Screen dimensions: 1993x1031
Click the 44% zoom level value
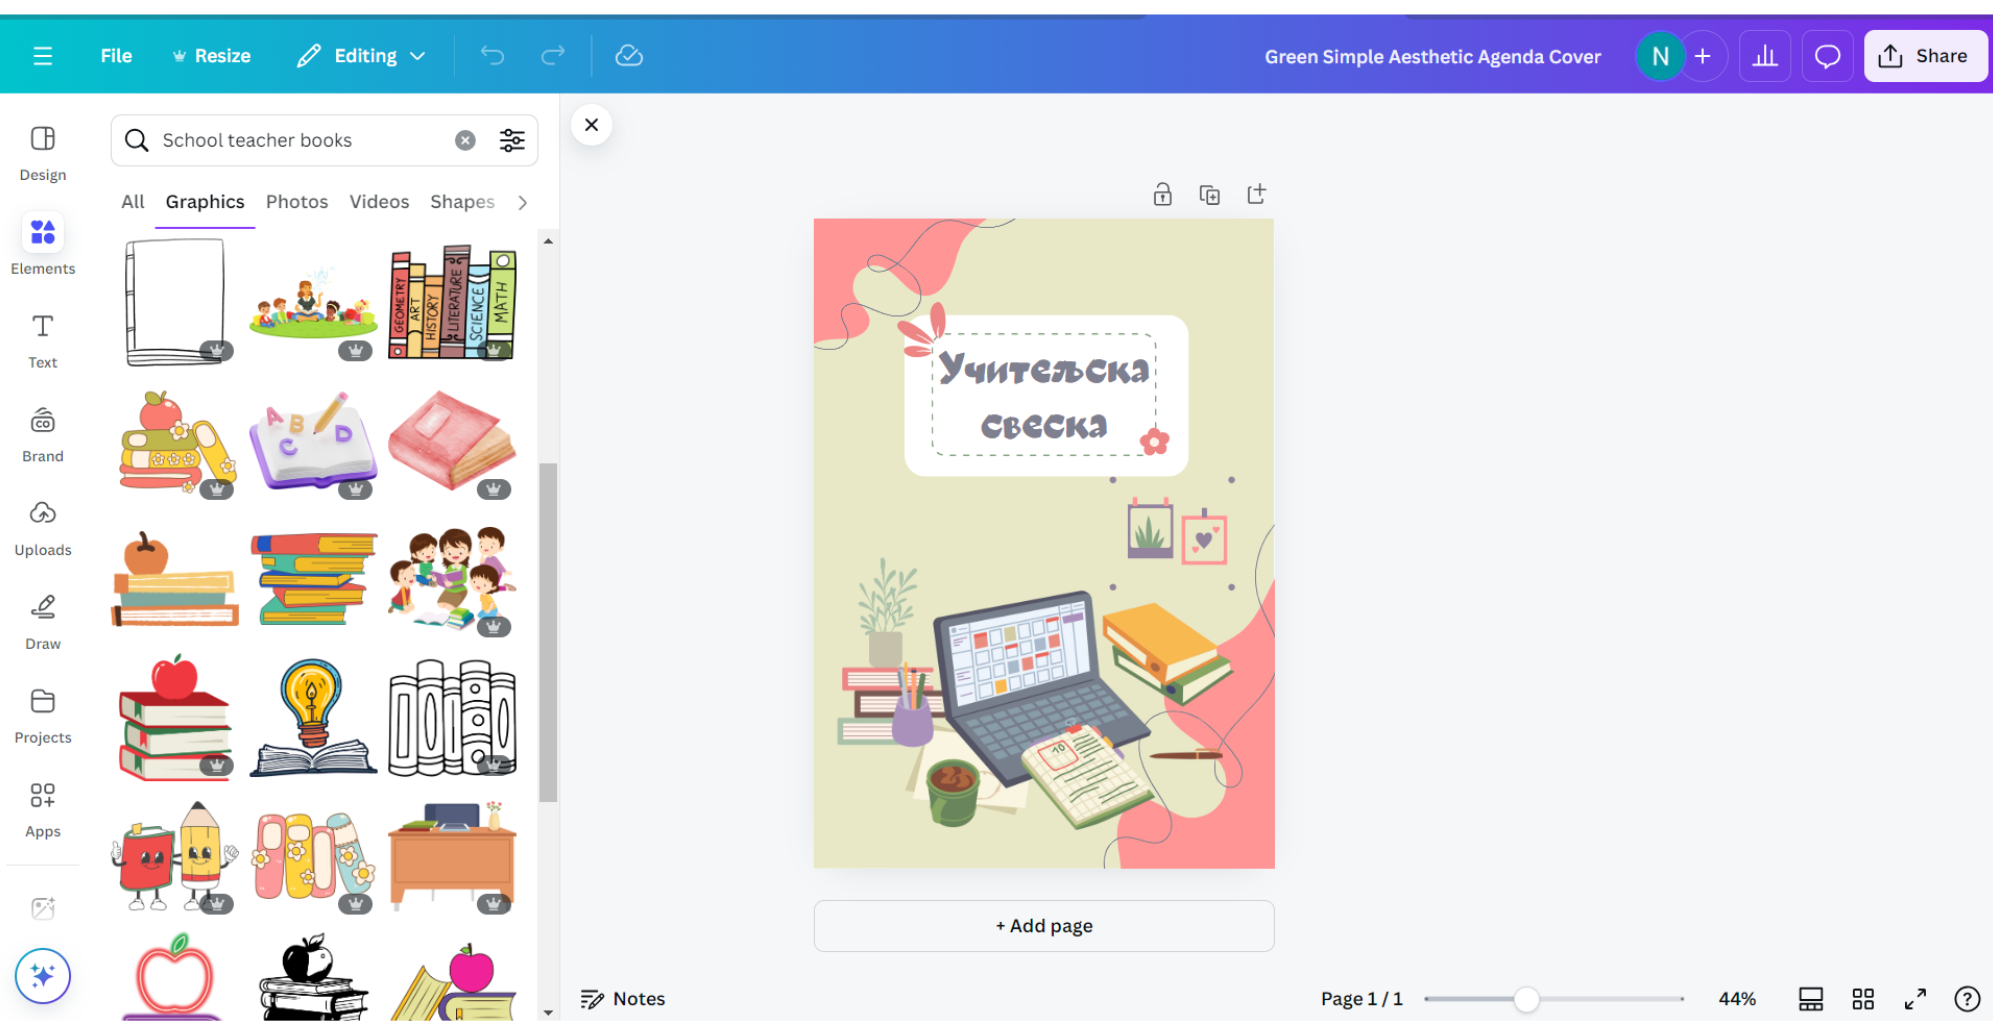pyautogui.click(x=1737, y=998)
